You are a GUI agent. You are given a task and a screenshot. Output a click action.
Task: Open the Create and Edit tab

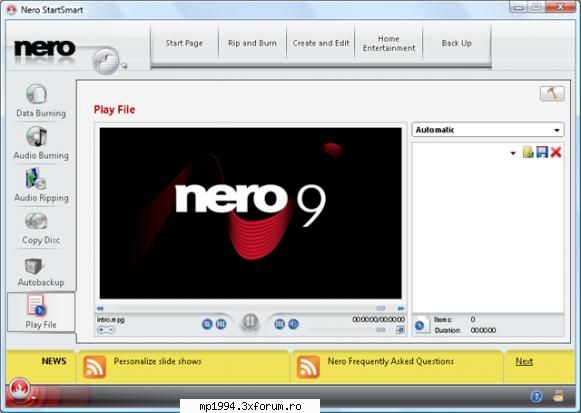[321, 43]
